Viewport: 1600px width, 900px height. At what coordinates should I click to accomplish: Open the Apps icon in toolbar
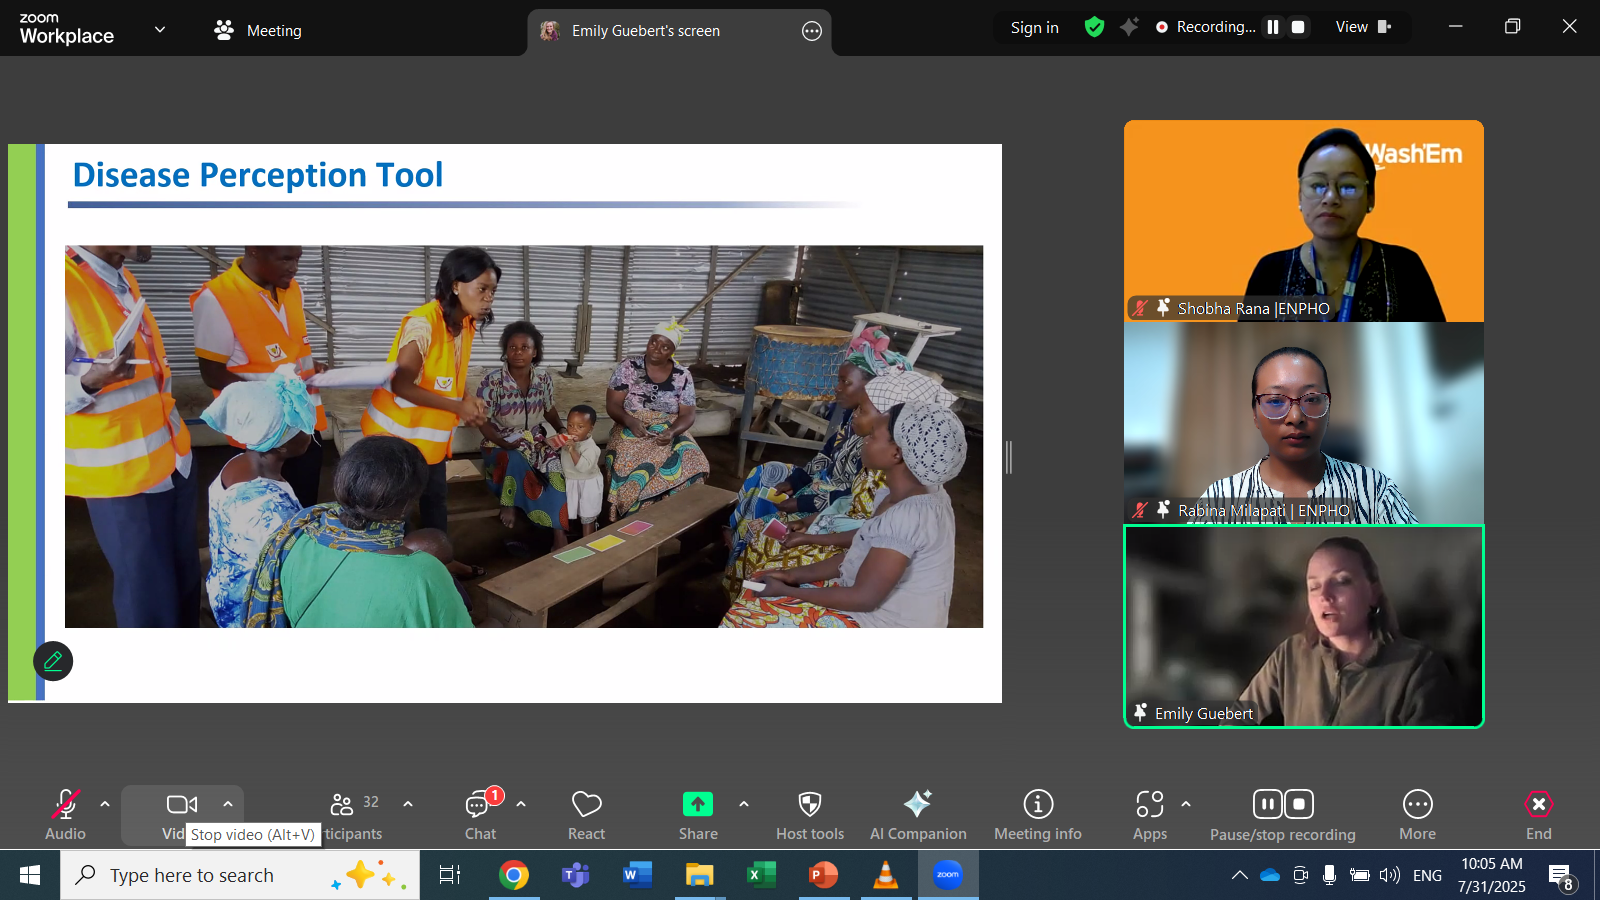click(1149, 815)
